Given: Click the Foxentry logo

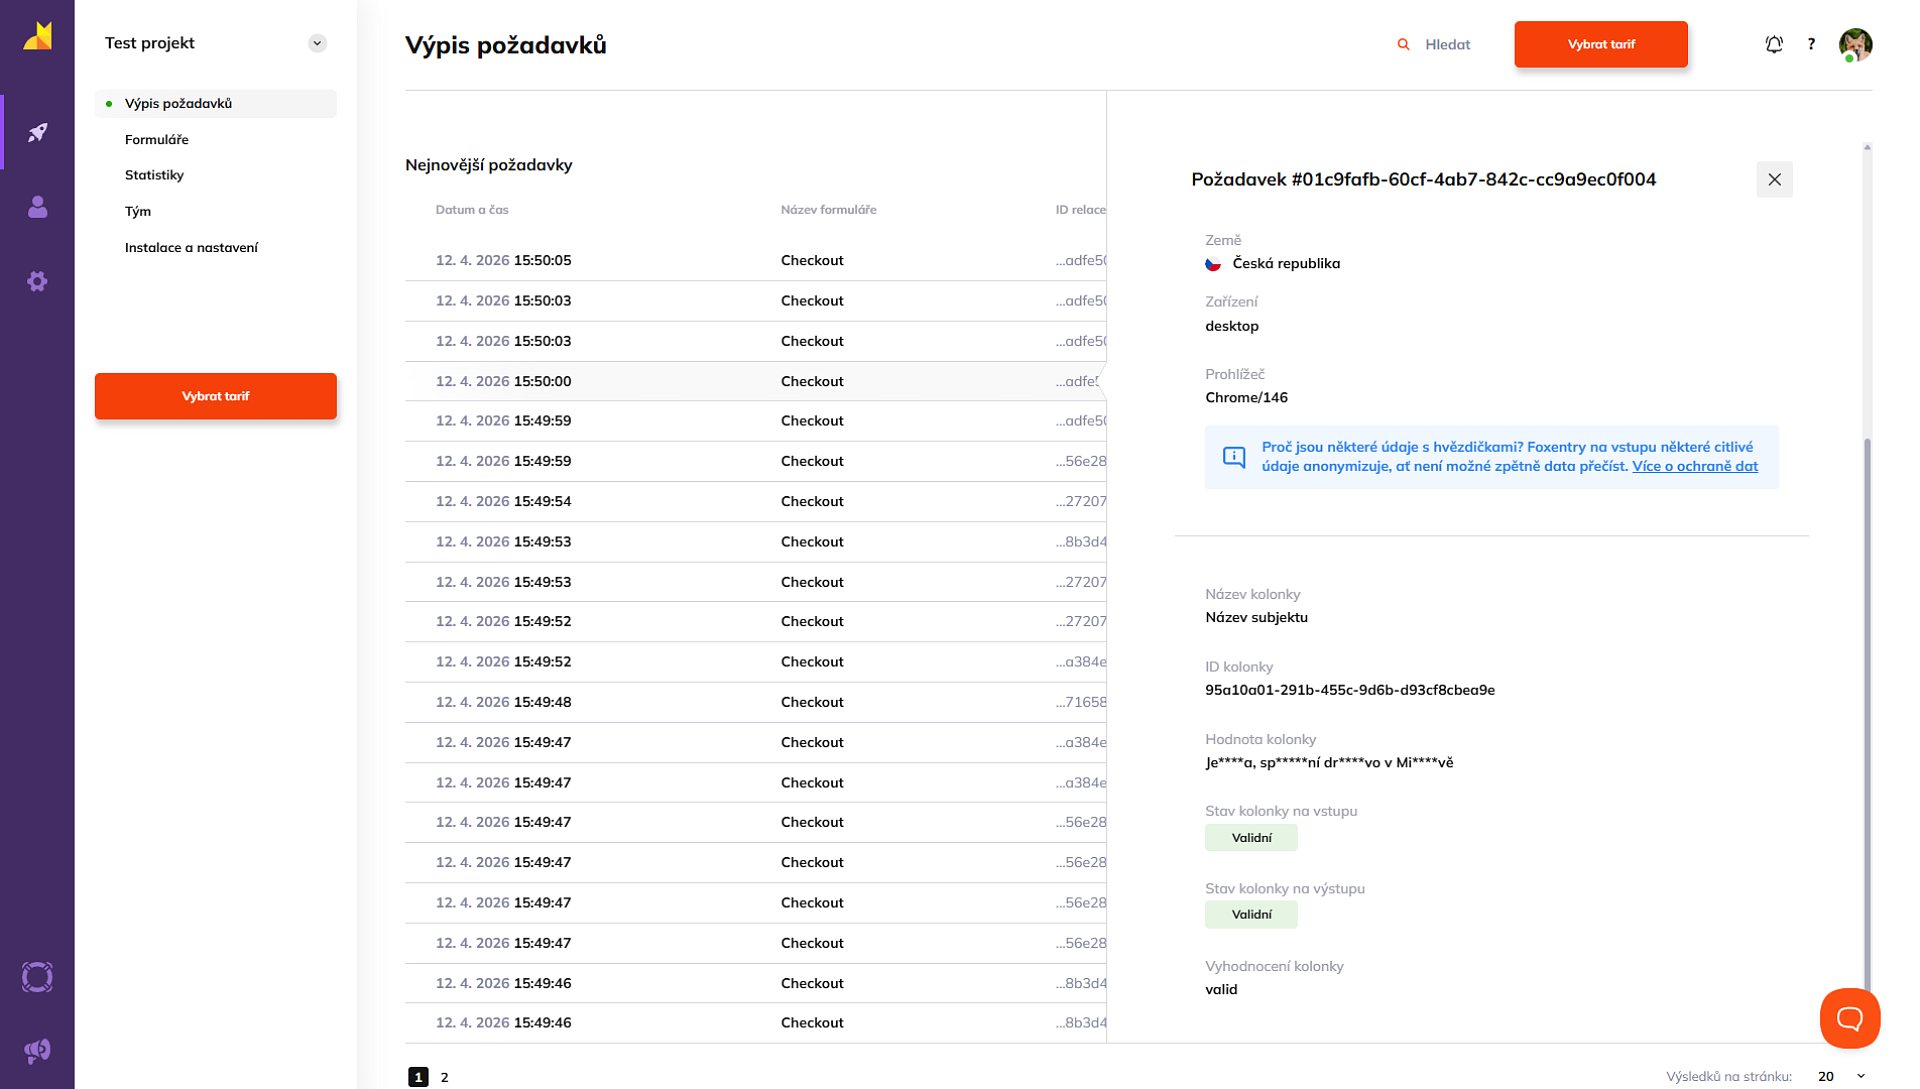Looking at the screenshot, I should coord(37,36).
